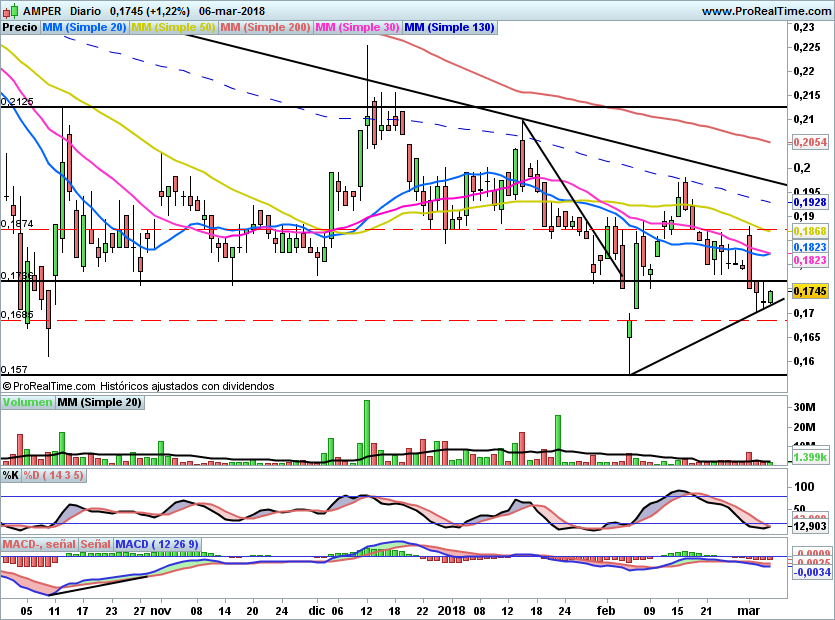Select the MM (Simple 130) indicator label
The height and width of the screenshot is (620, 835).
point(449,28)
